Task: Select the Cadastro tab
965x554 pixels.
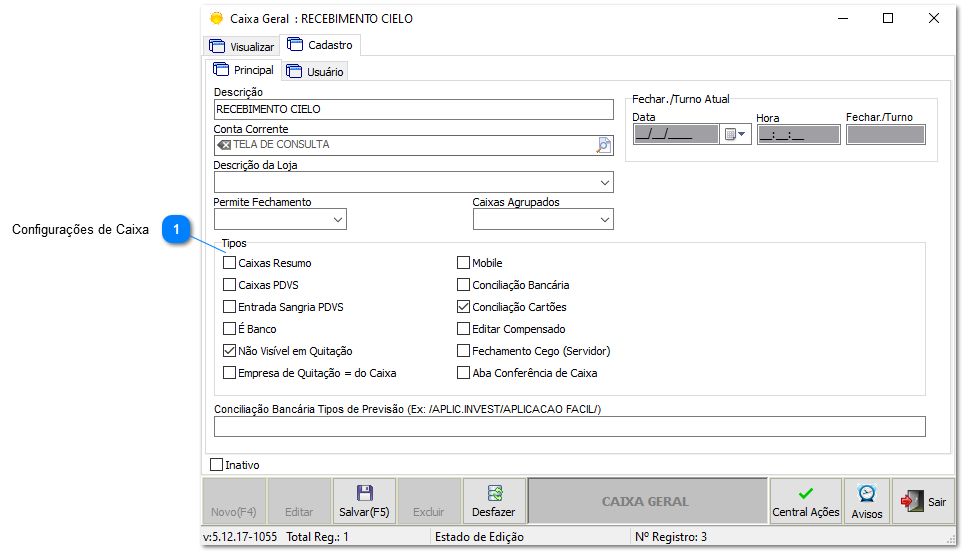Action: click(320, 45)
